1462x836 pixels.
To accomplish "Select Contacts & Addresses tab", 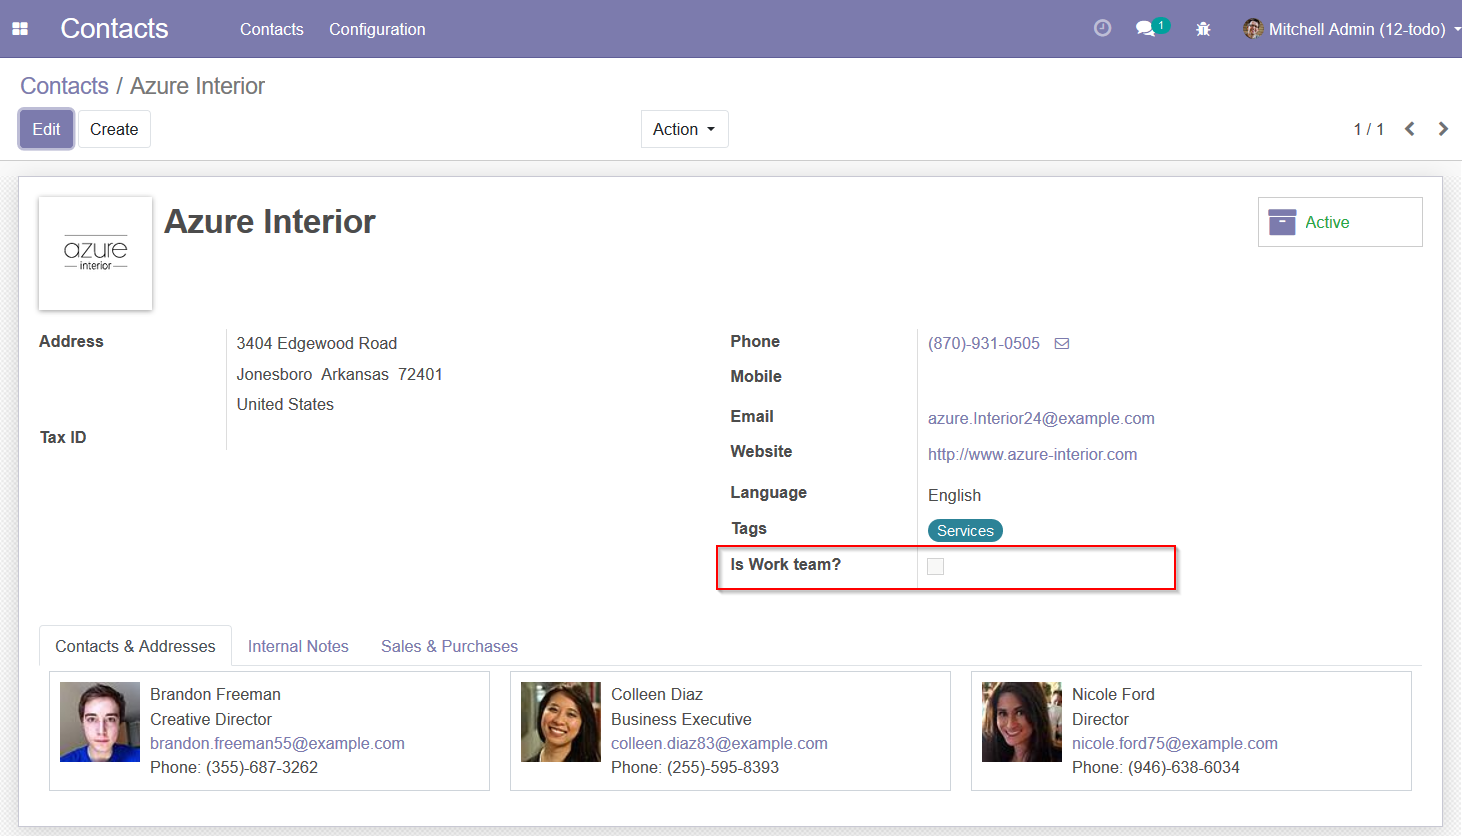I will coord(135,646).
